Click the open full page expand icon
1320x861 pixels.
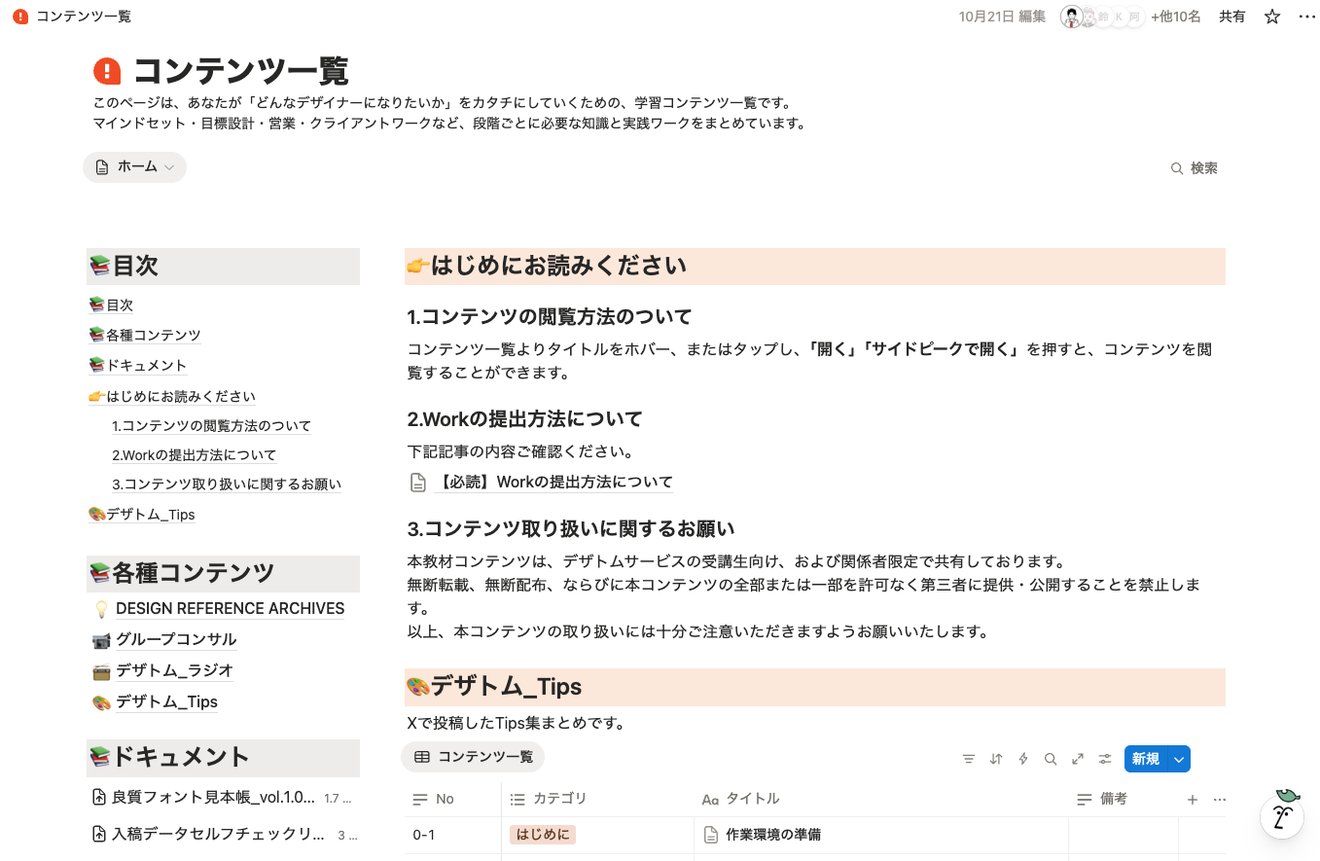coord(1078,759)
